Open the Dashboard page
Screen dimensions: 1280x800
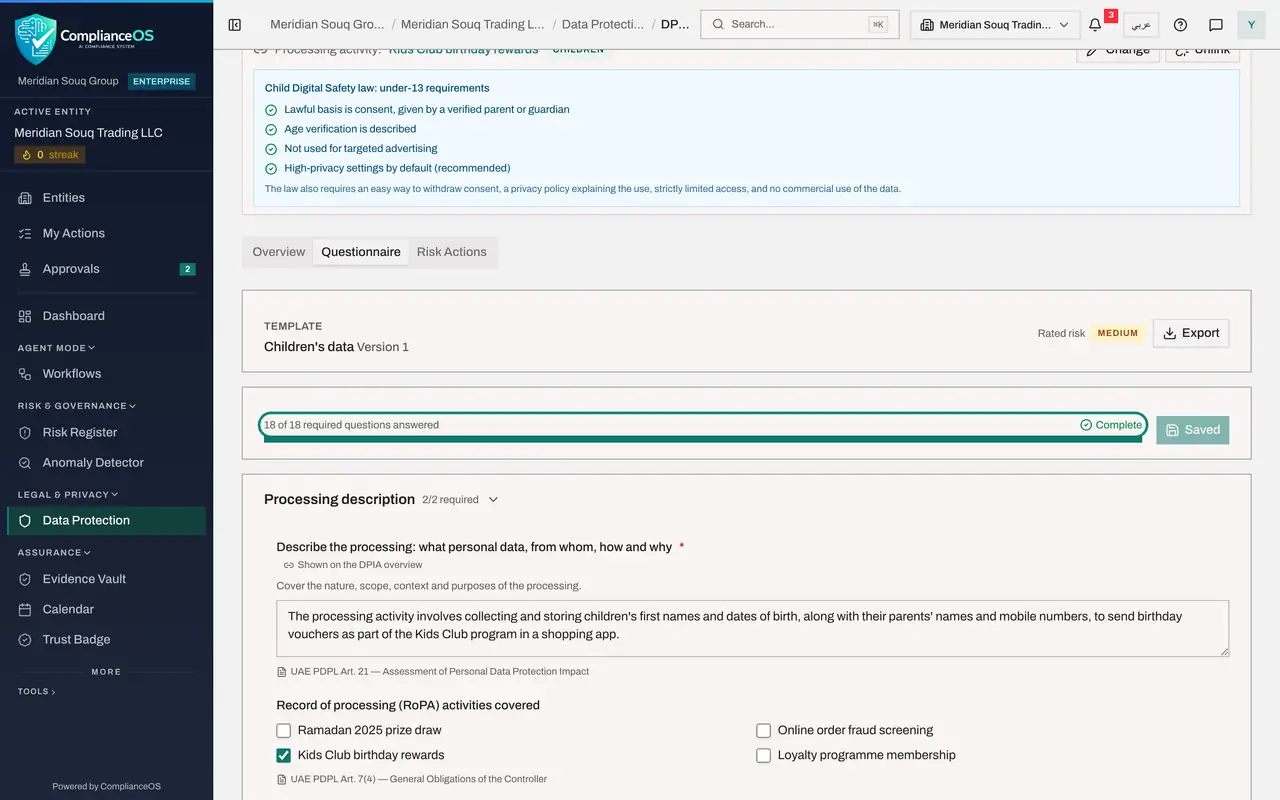click(x=106, y=316)
